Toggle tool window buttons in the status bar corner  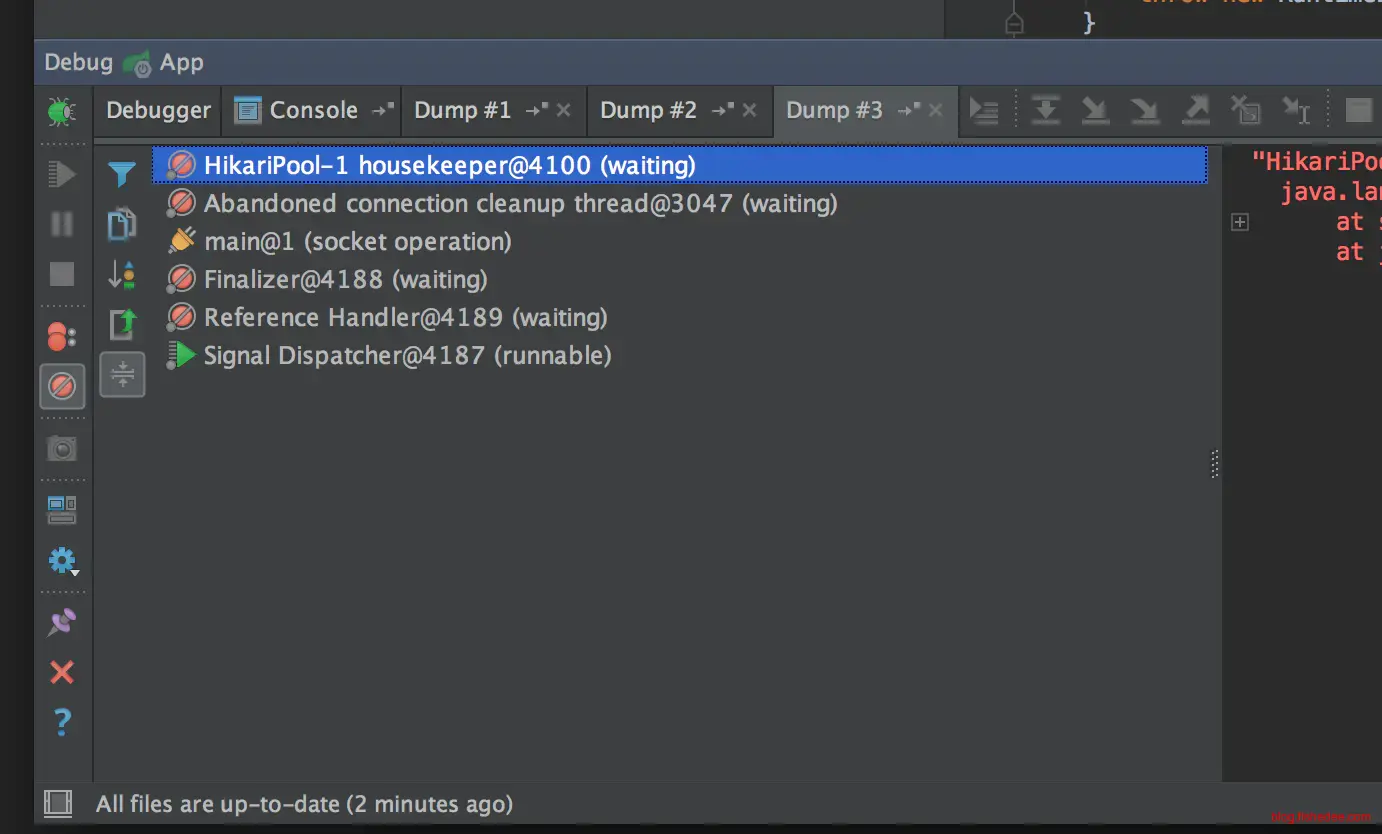pyautogui.click(x=58, y=803)
